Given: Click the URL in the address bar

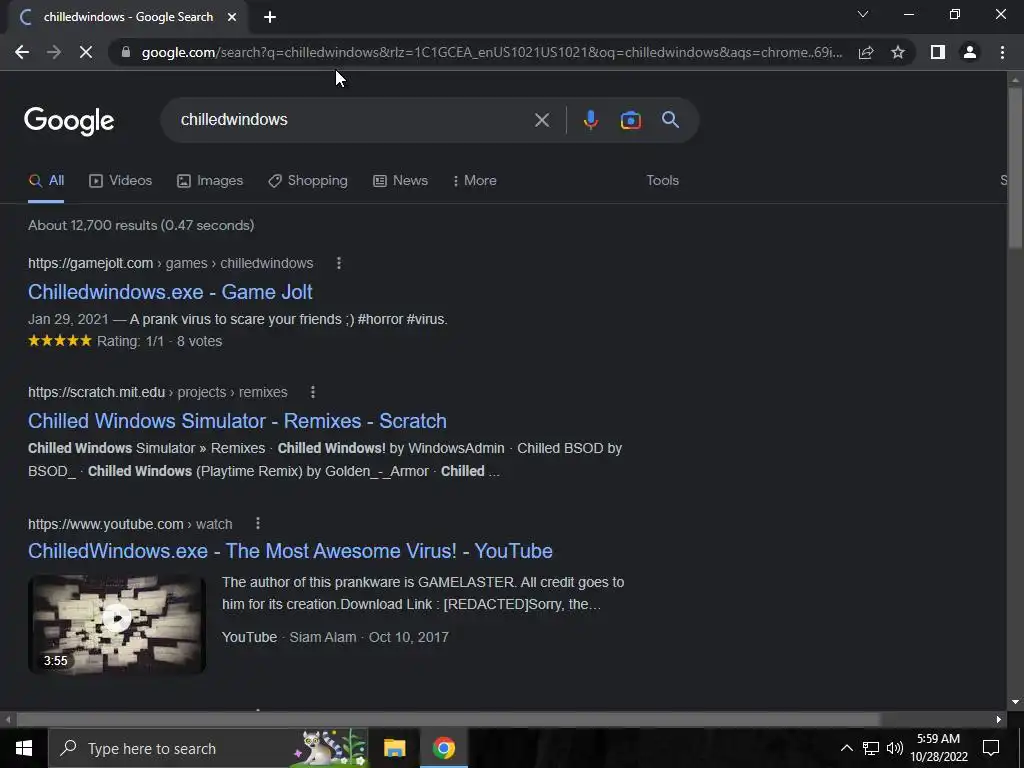Looking at the screenshot, I should tap(492, 52).
